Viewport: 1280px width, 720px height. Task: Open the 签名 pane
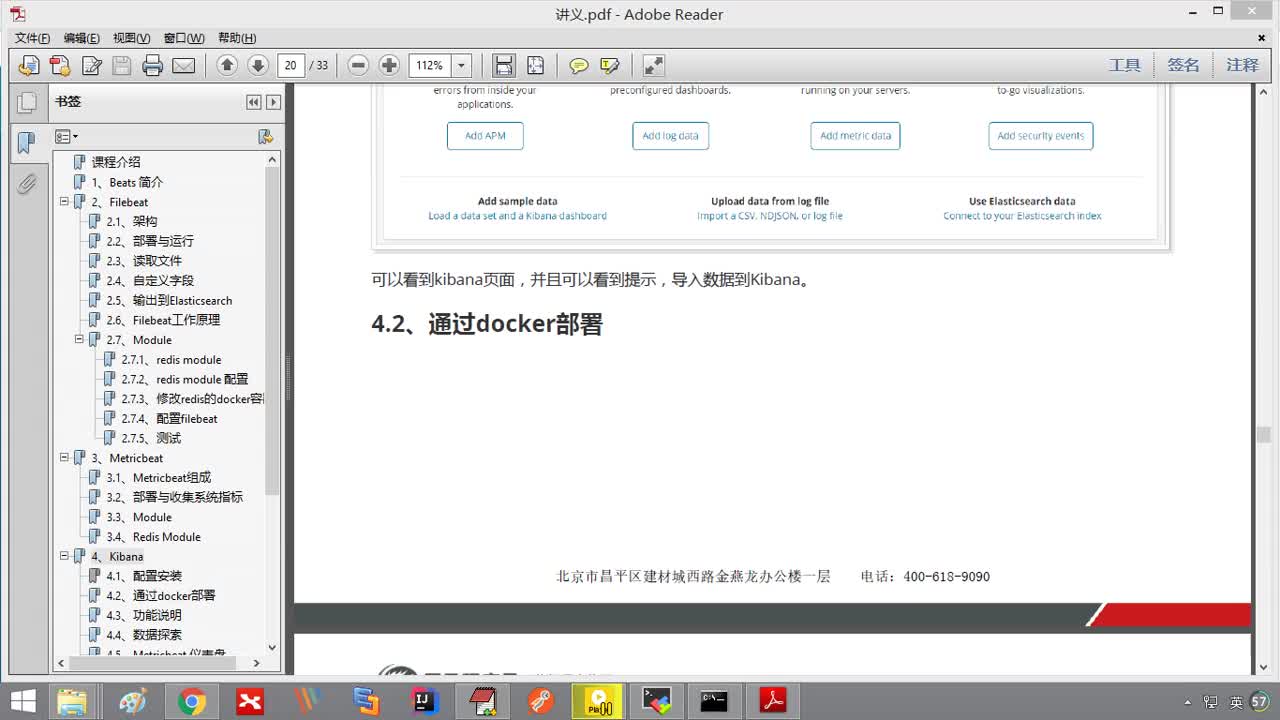point(1183,65)
